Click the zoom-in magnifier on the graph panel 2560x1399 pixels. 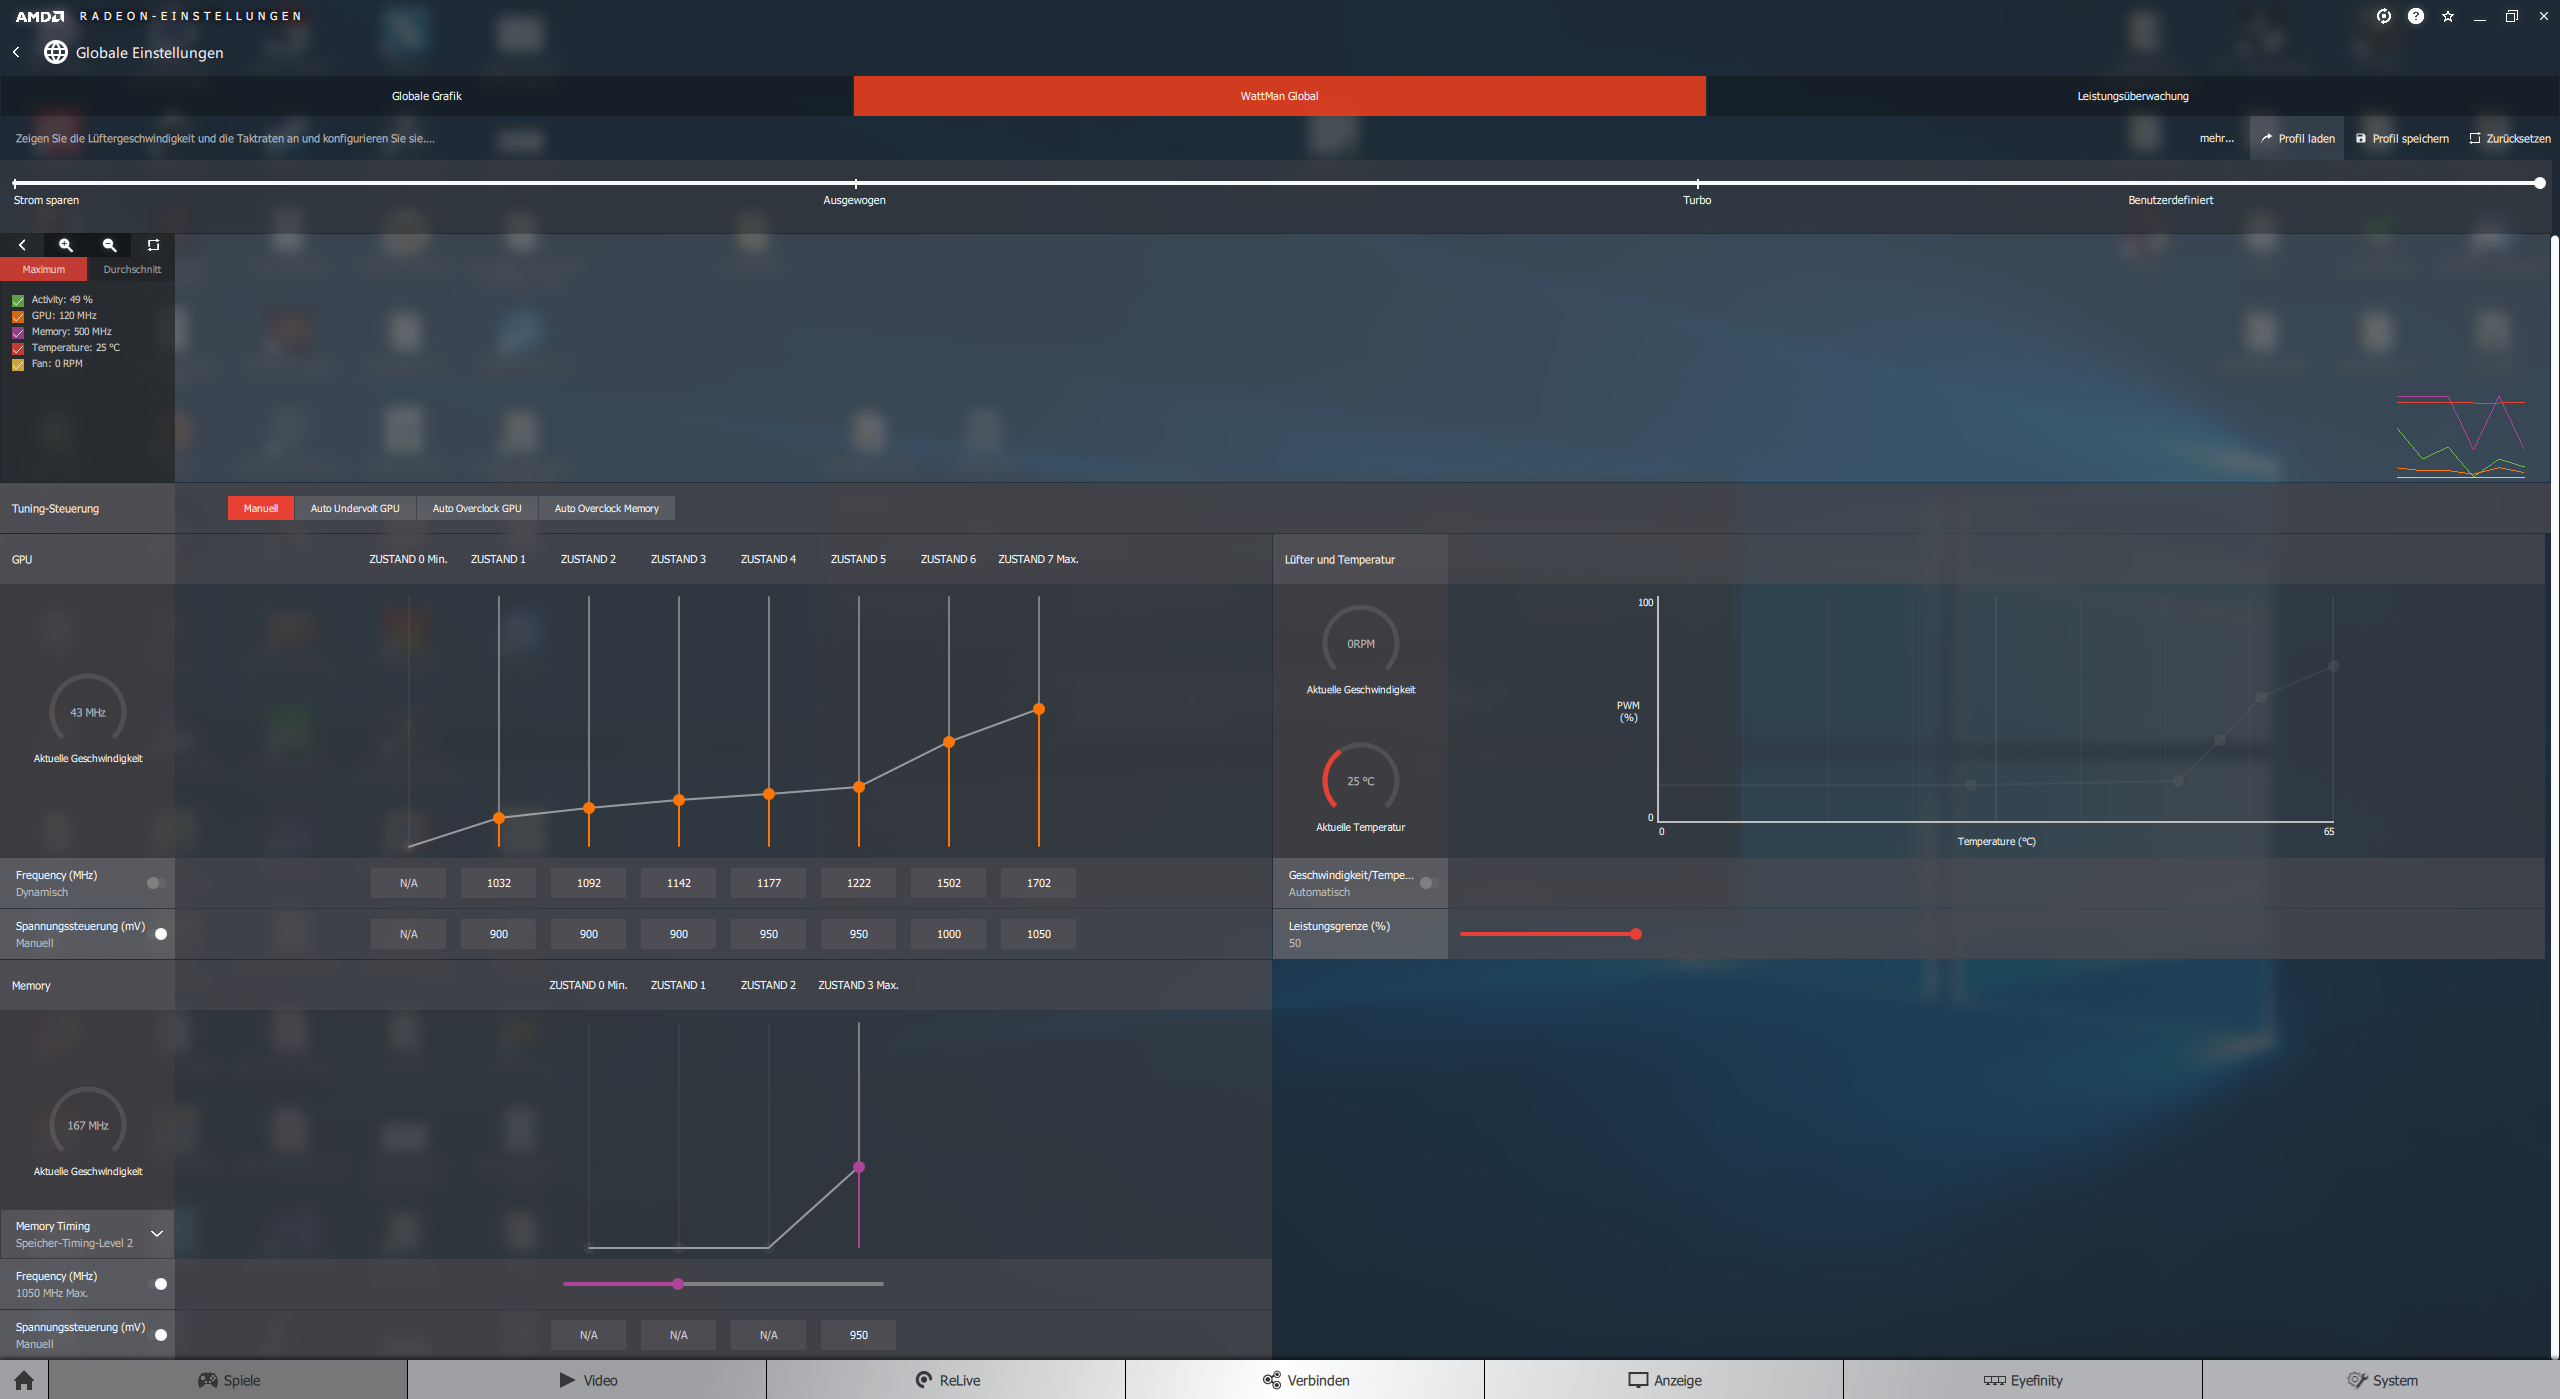[x=66, y=245]
